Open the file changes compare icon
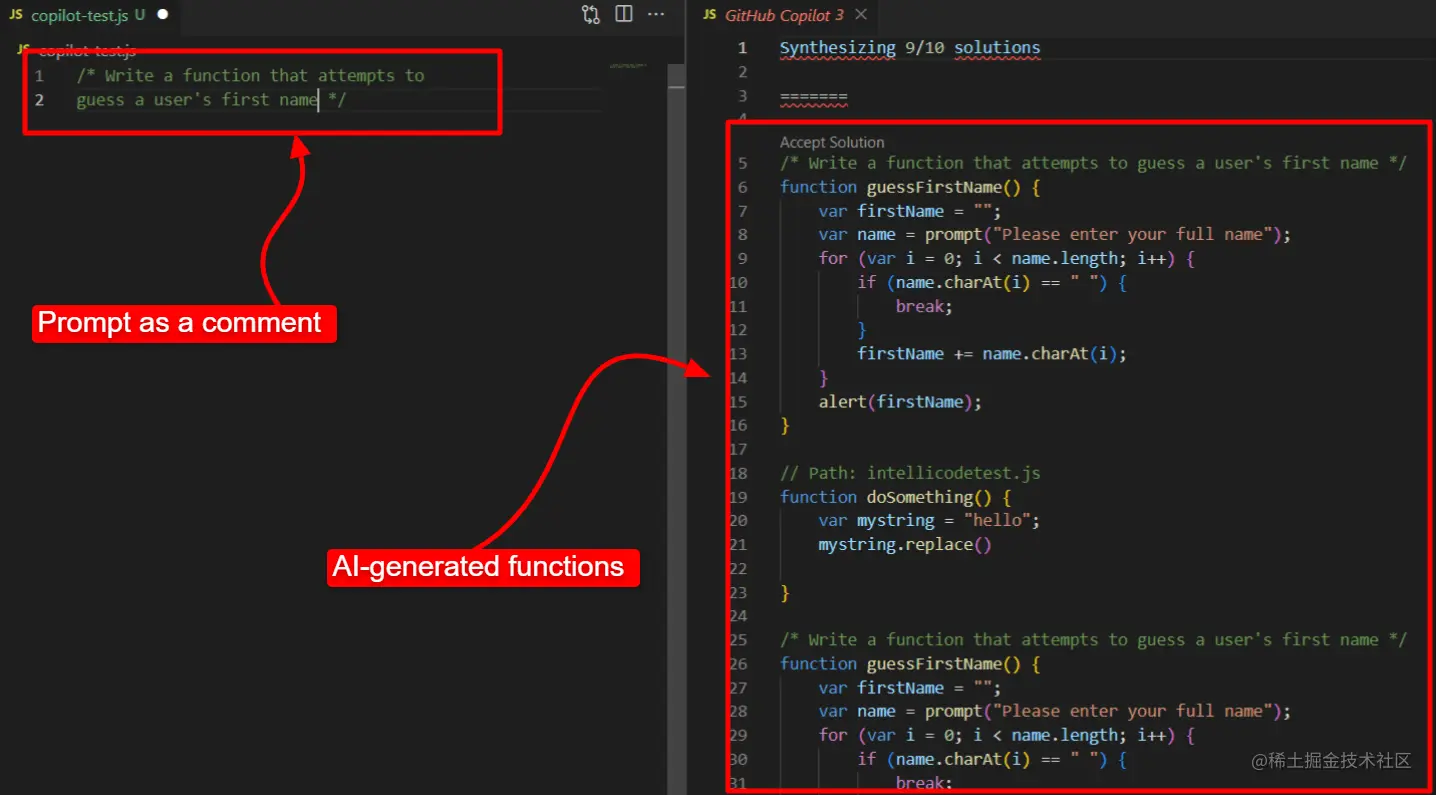 (591, 14)
